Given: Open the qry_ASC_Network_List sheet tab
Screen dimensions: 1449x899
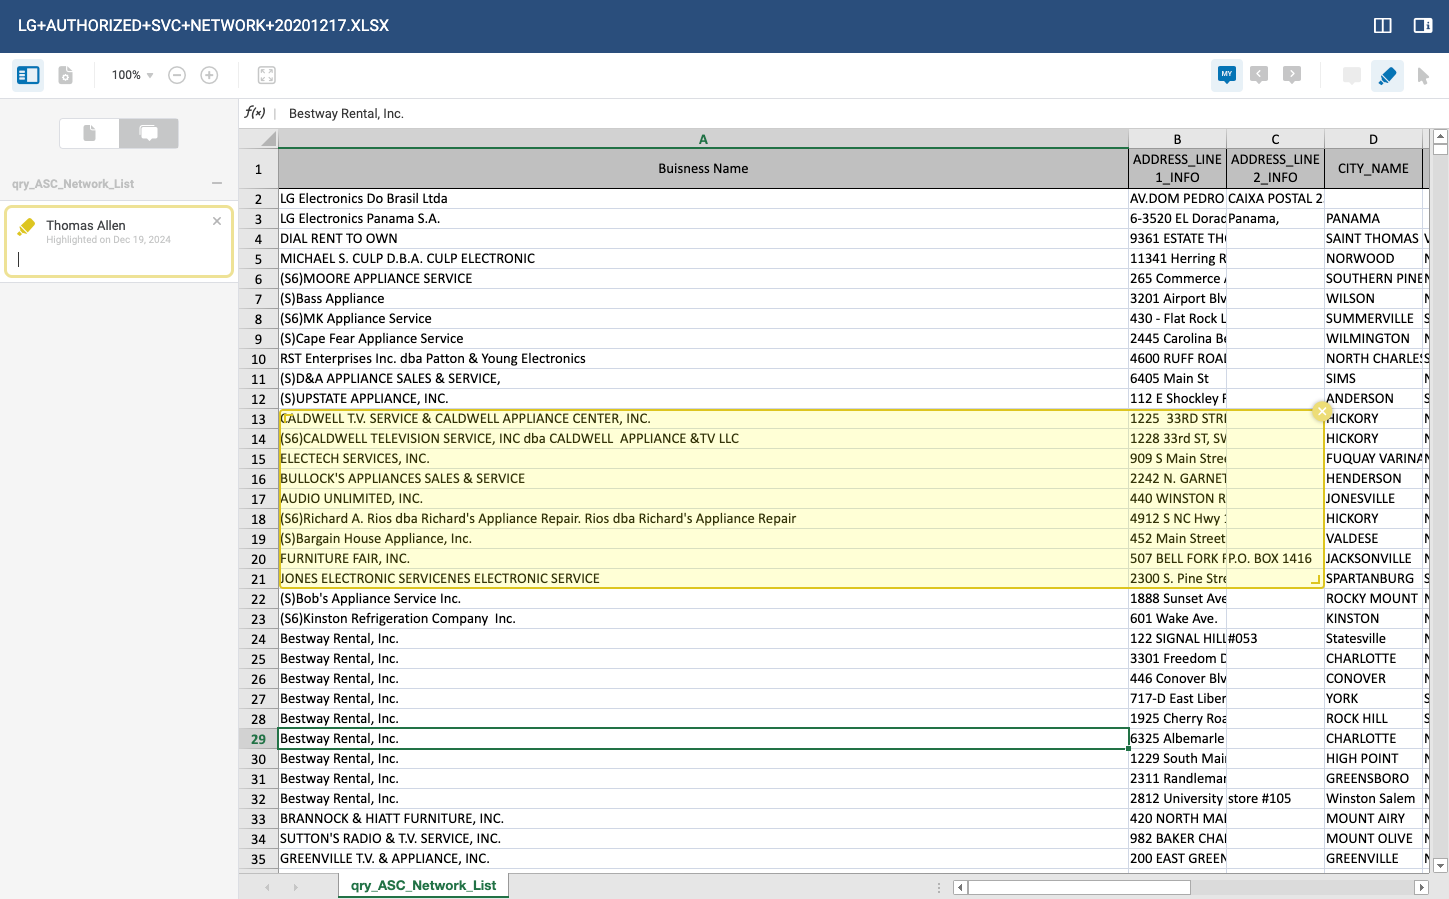Looking at the screenshot, I should 424,886.
